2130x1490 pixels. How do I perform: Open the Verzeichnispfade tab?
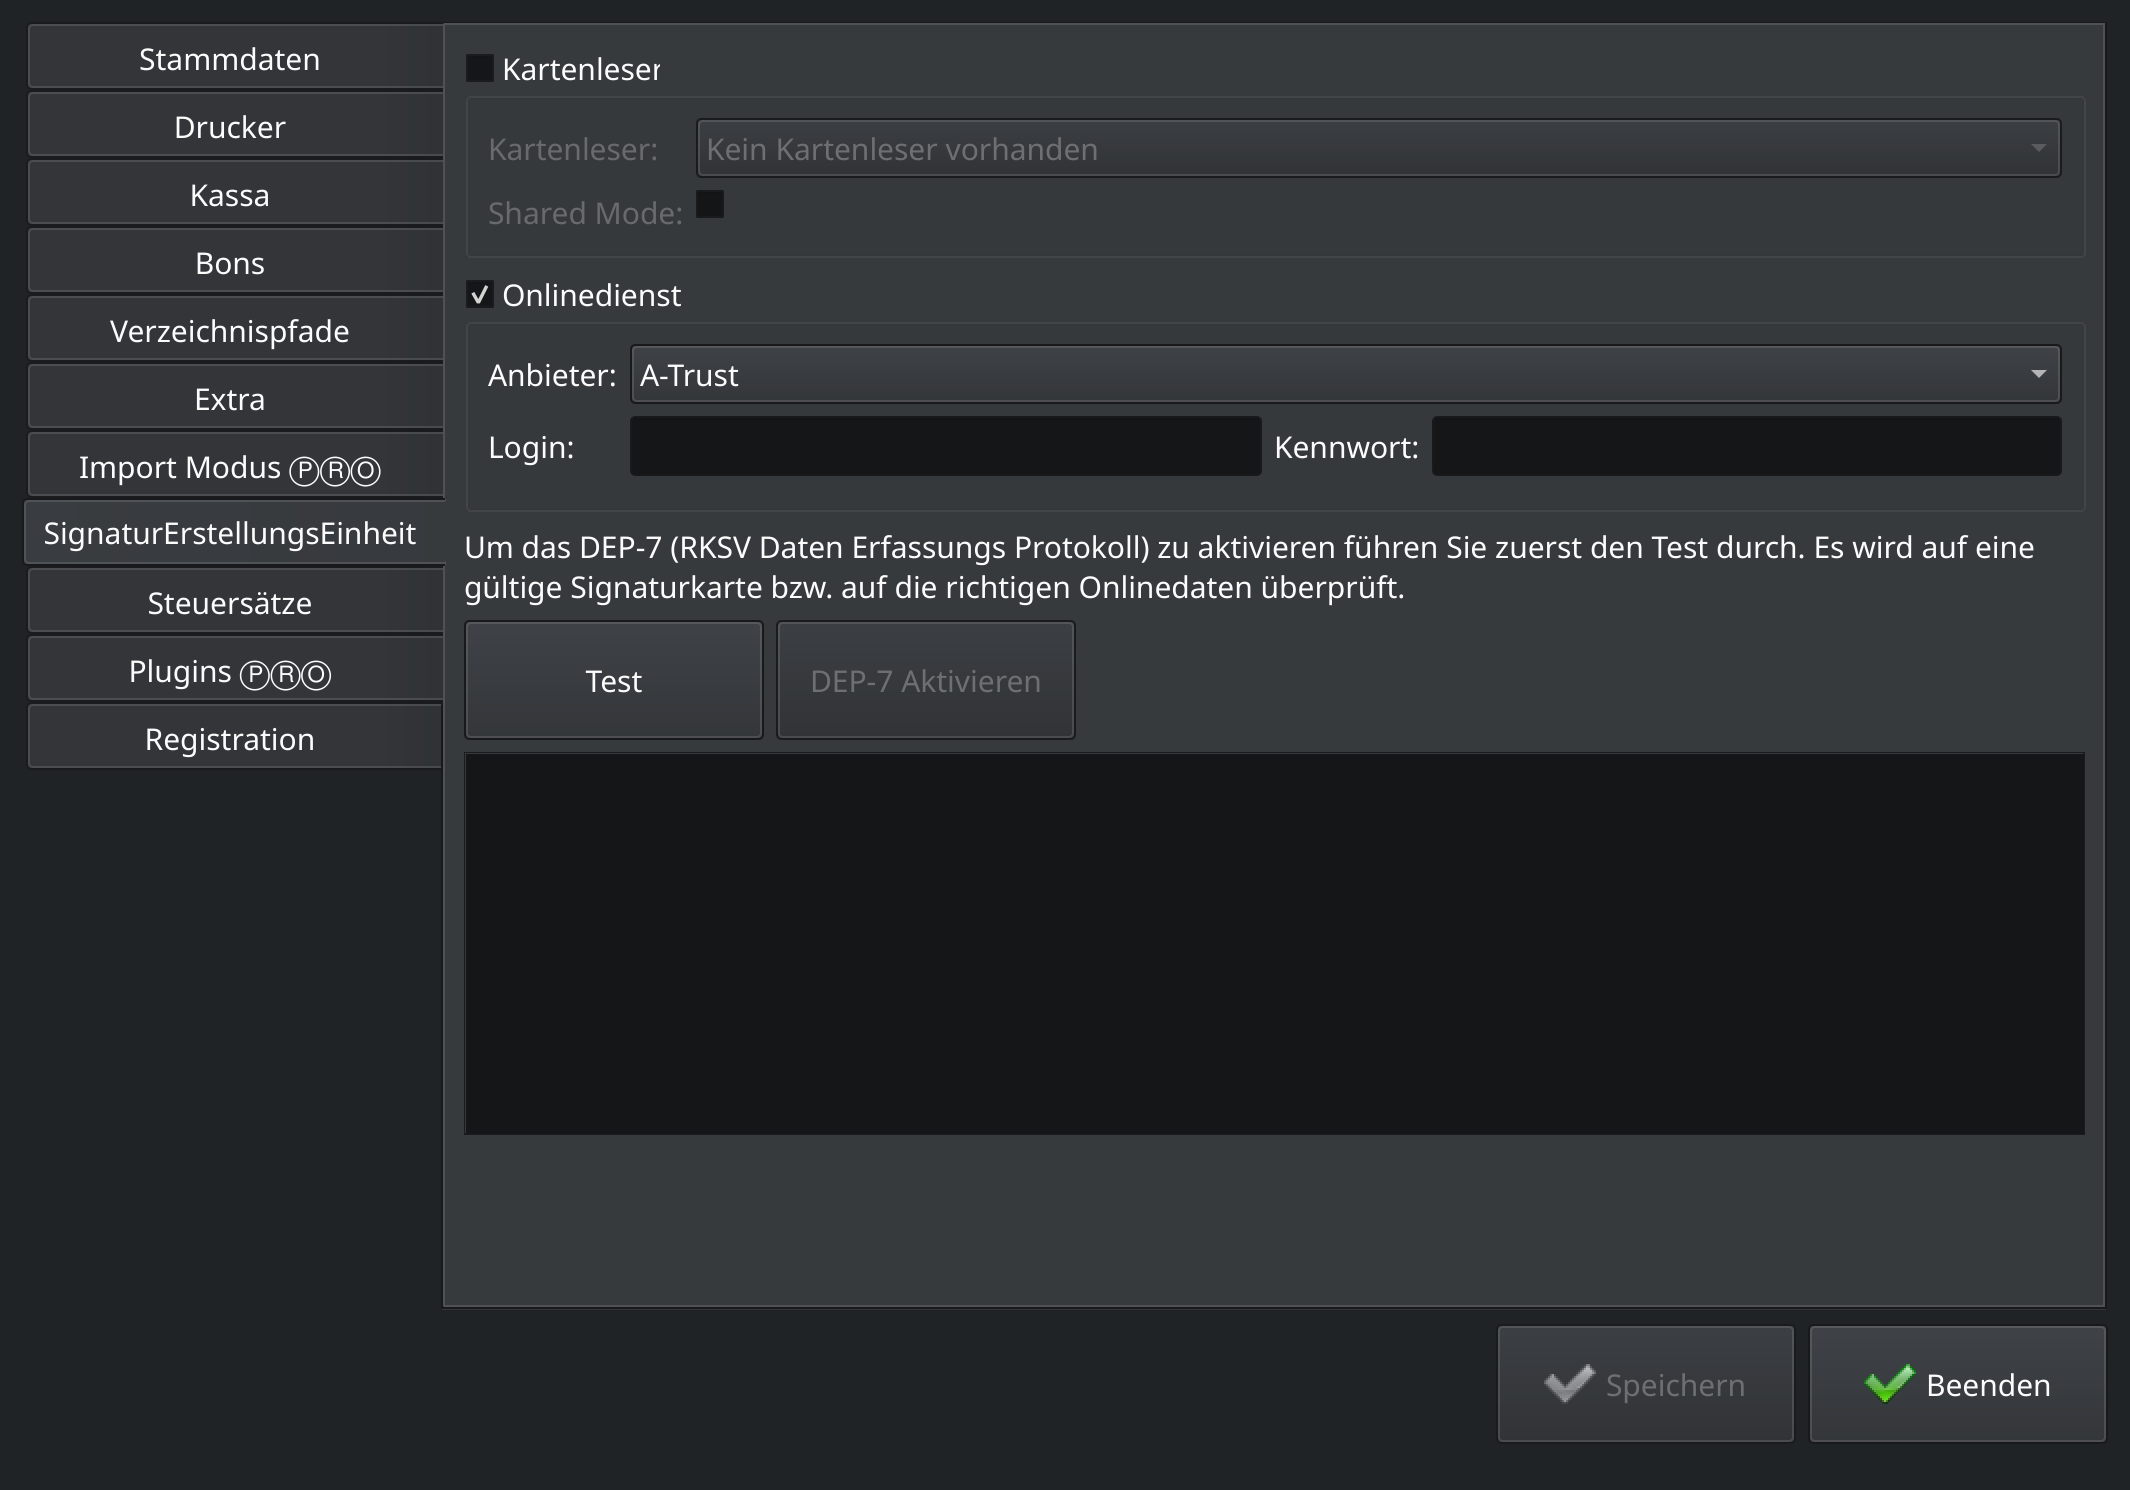(x=236, y=331)
